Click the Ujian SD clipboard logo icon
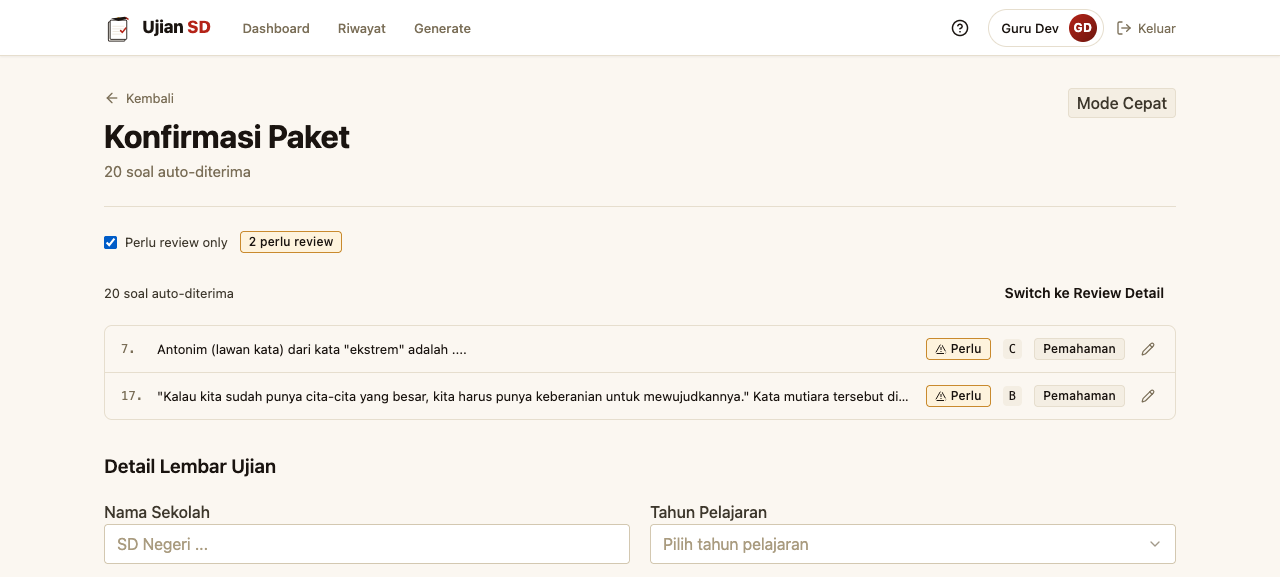The image size is (1280, 577). [x=118, y=28]
